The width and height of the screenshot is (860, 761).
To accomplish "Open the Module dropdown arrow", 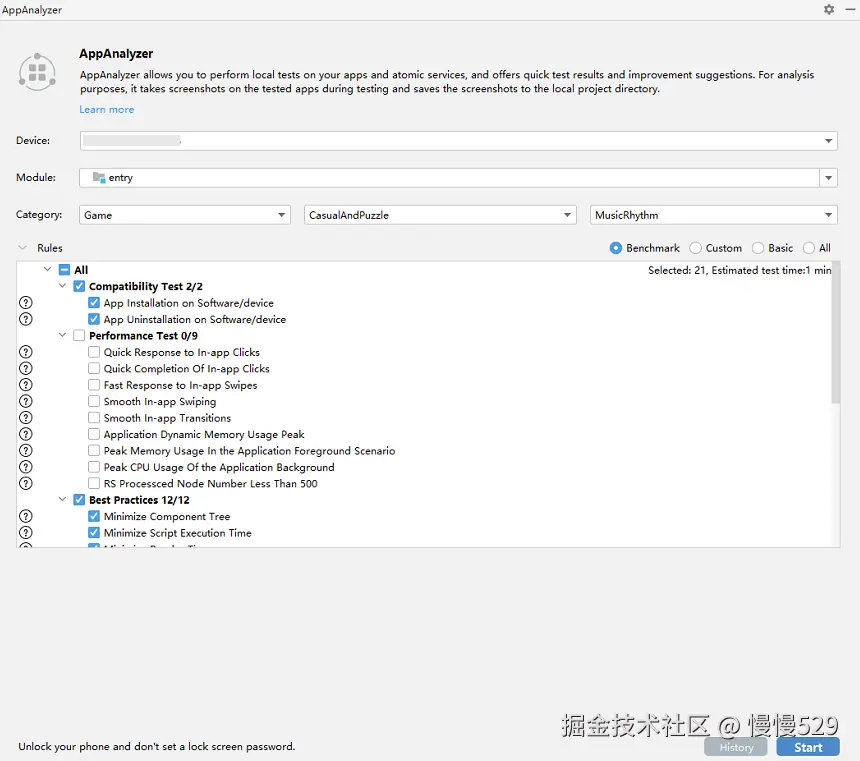I will pyautogui.click(x=828, y=178).
